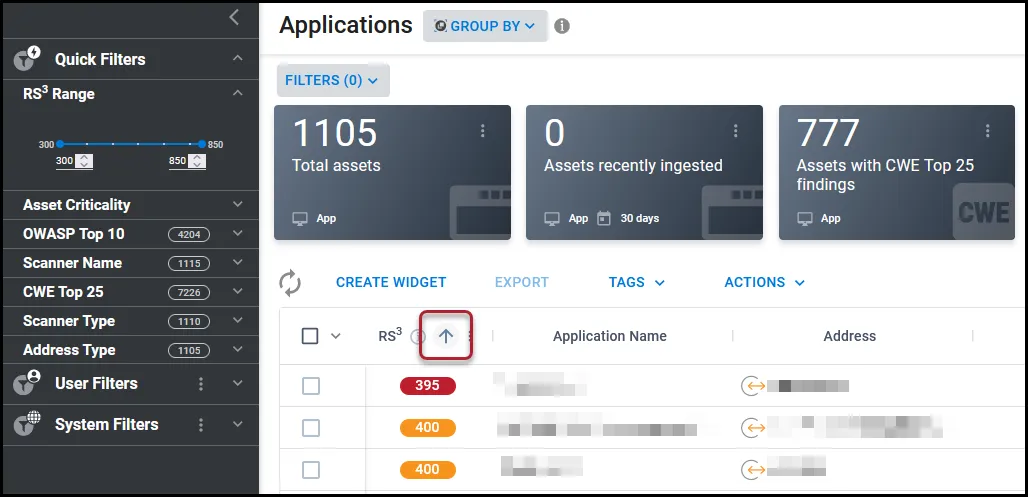Open the RS3 column options menu
Image resolution: width=1028 pixels, height=497 pixels.
pos(469,336)
